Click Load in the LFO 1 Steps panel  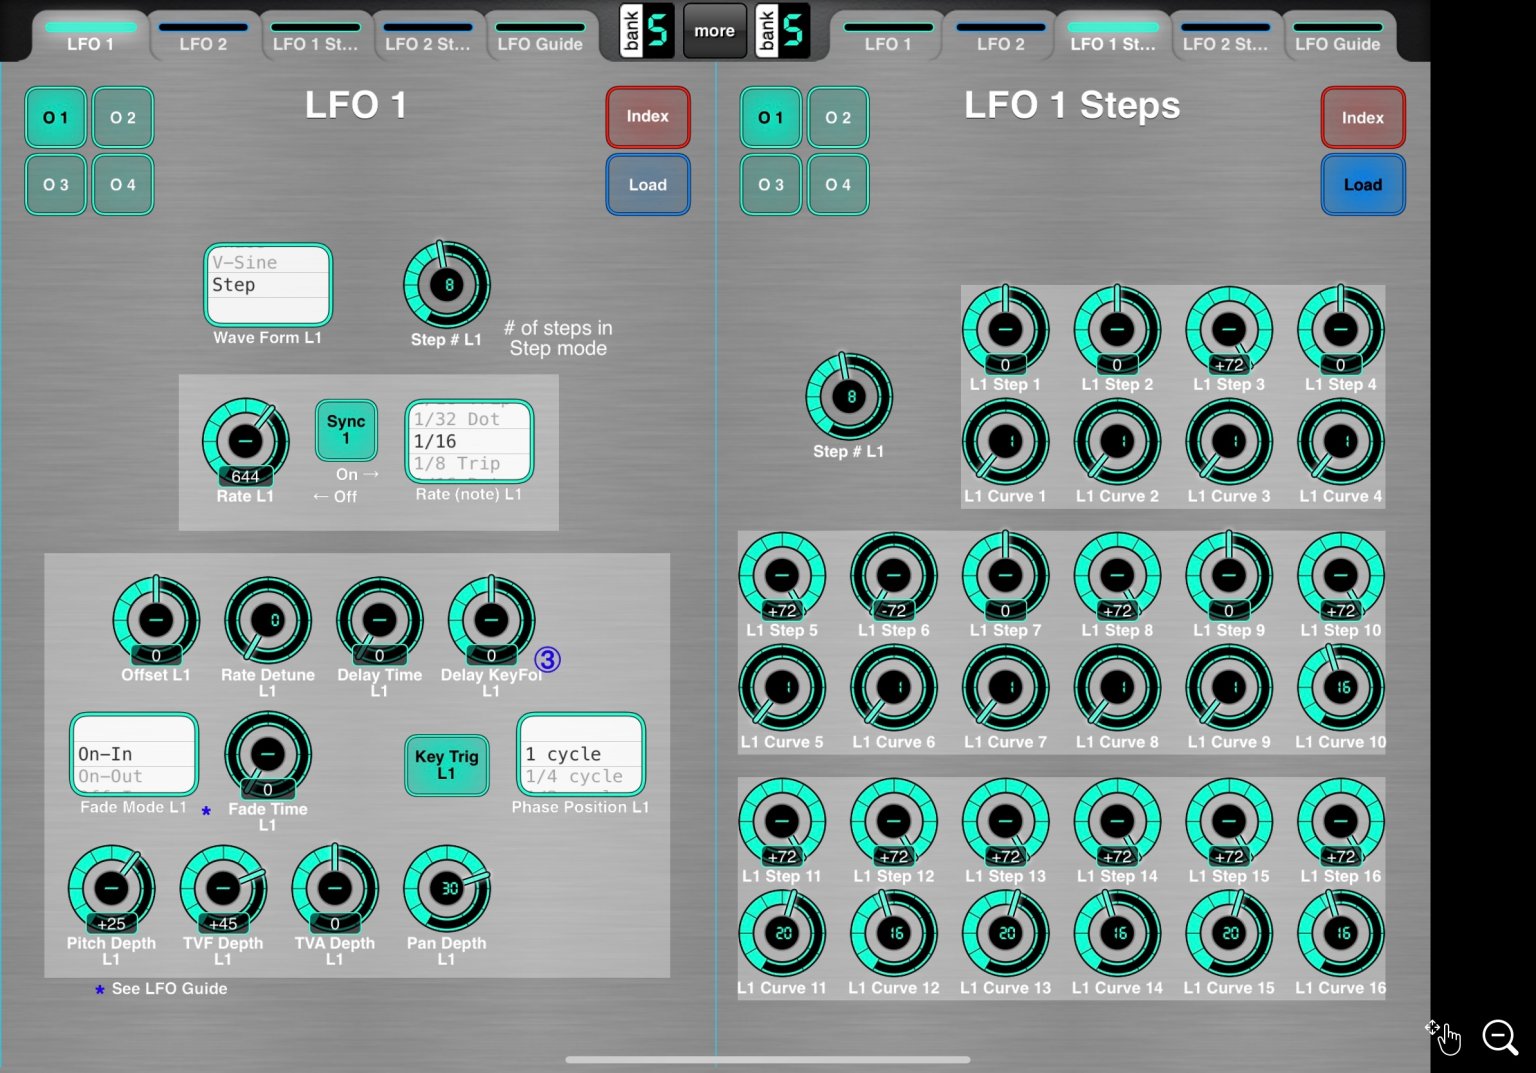point(1363,185)
